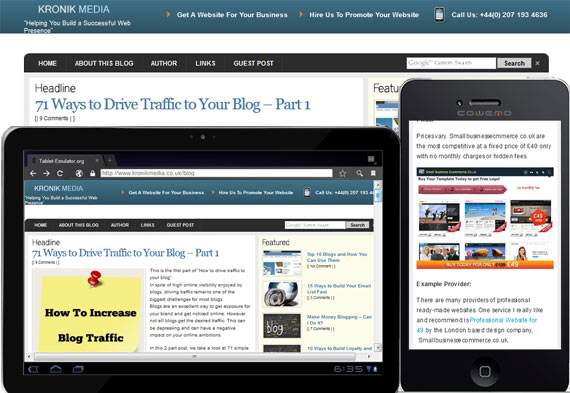
Task: Click the top Search button
Action: point(514,63)
